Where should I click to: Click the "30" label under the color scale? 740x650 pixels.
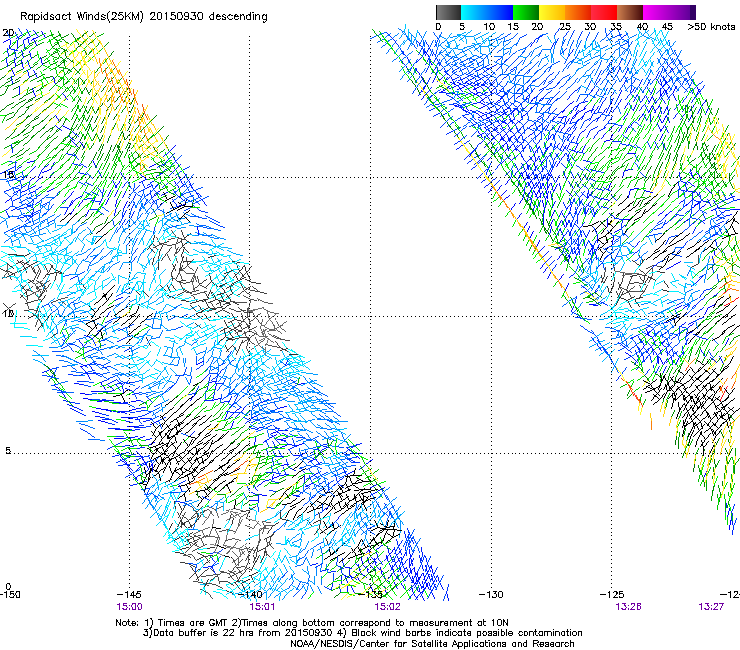pyautogui.click(x=590, y=27)
